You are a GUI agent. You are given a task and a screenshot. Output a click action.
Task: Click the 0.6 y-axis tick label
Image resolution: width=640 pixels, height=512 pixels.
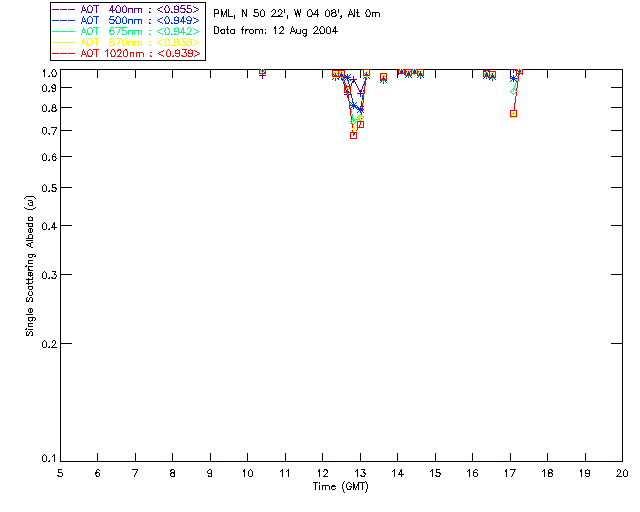49,157
